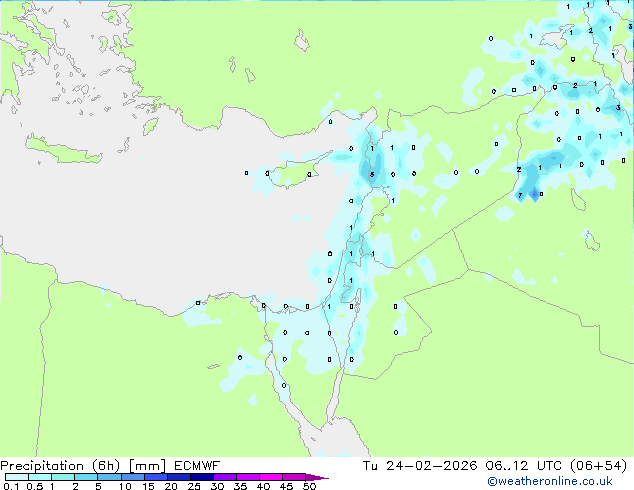Pick the 10–15 mm legend color swatch
The width and height of the screenshot is (634, 490).
(133, 477)
